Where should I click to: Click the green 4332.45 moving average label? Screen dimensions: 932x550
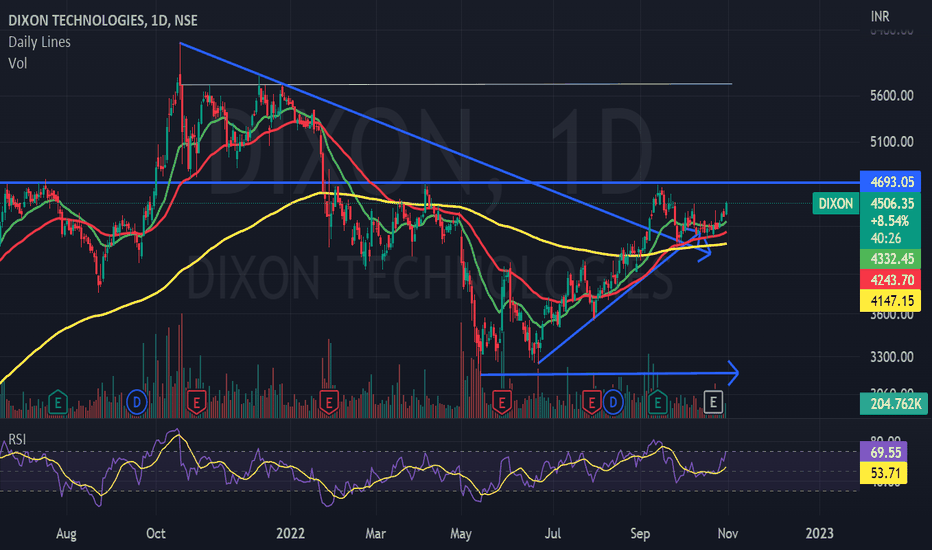pos(890,259)
